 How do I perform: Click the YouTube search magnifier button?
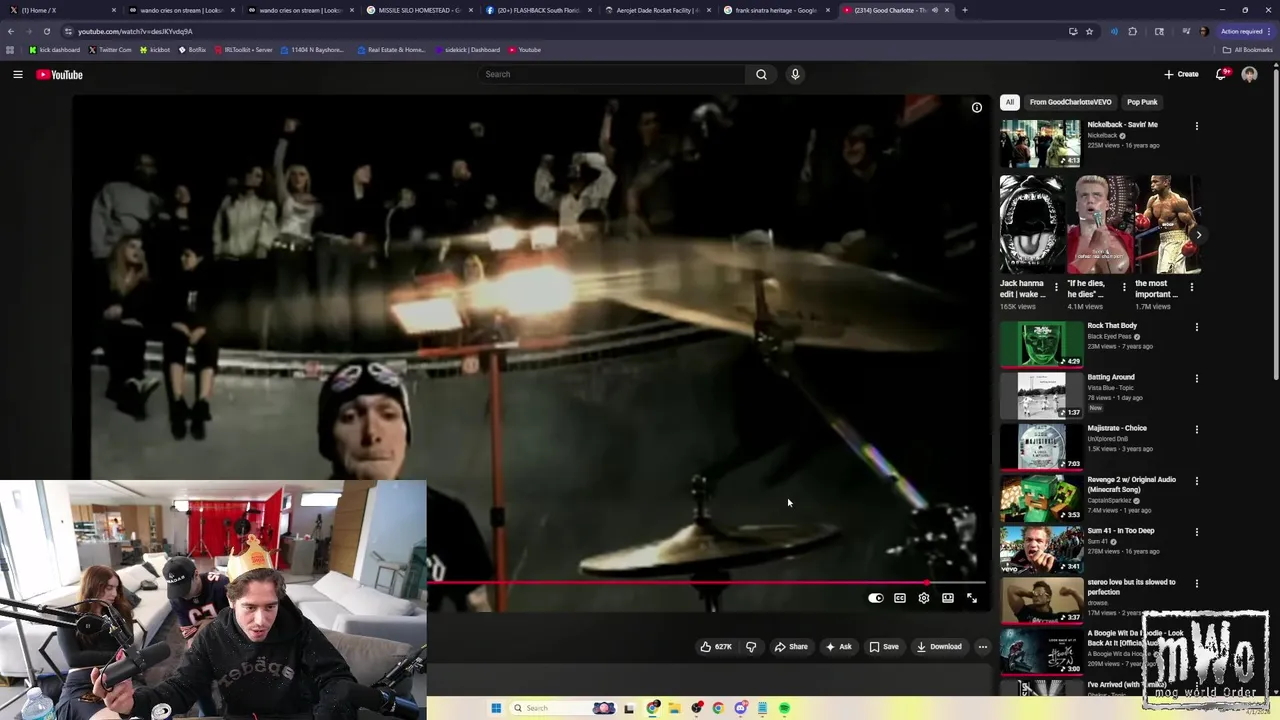(x=761, y=74)
